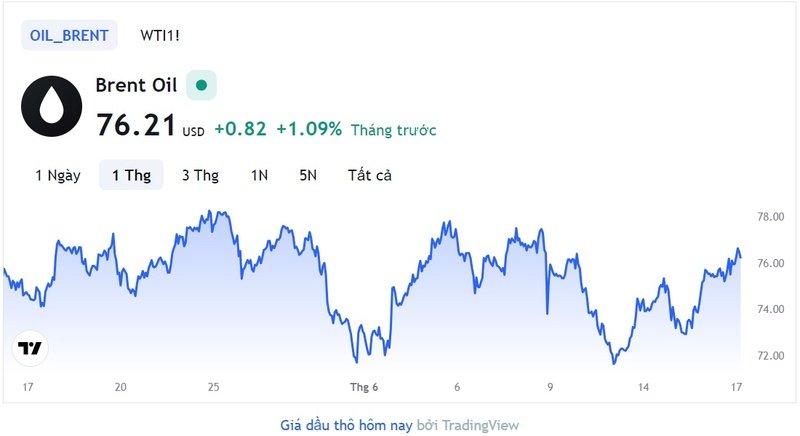Choose the 3 Thg range

pos(200,175)
